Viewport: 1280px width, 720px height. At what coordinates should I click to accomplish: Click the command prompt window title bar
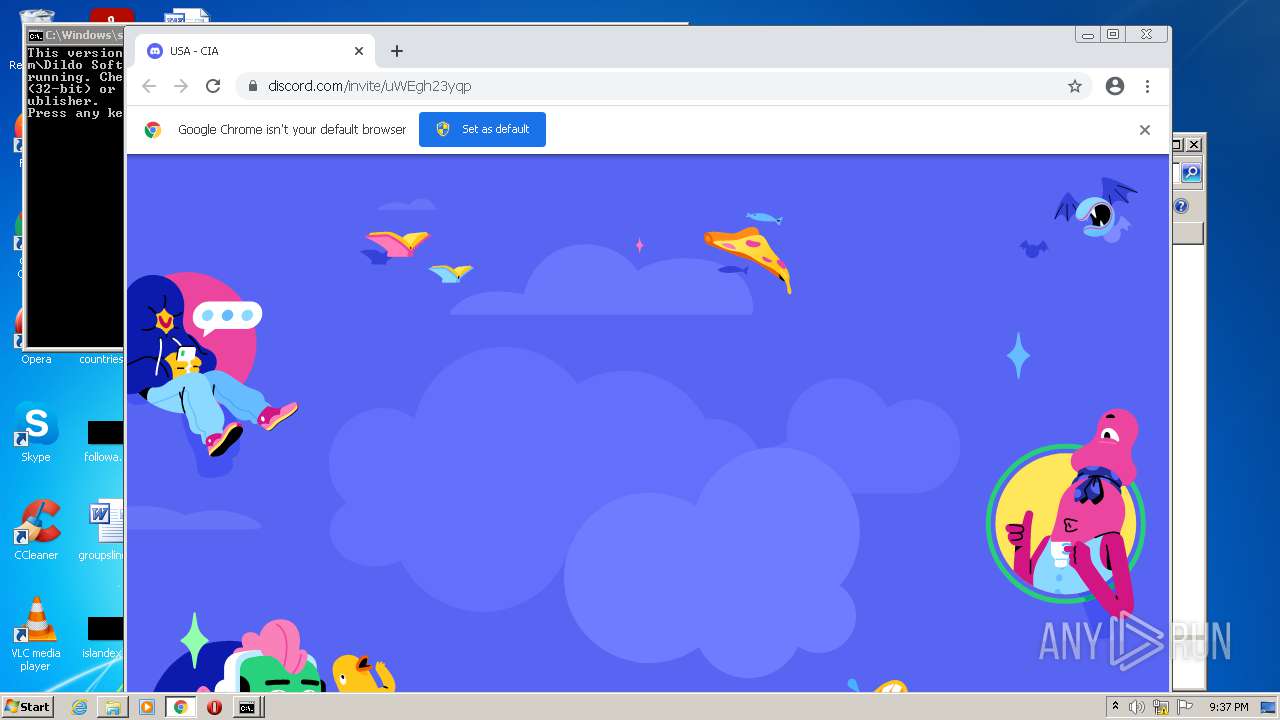75,35
